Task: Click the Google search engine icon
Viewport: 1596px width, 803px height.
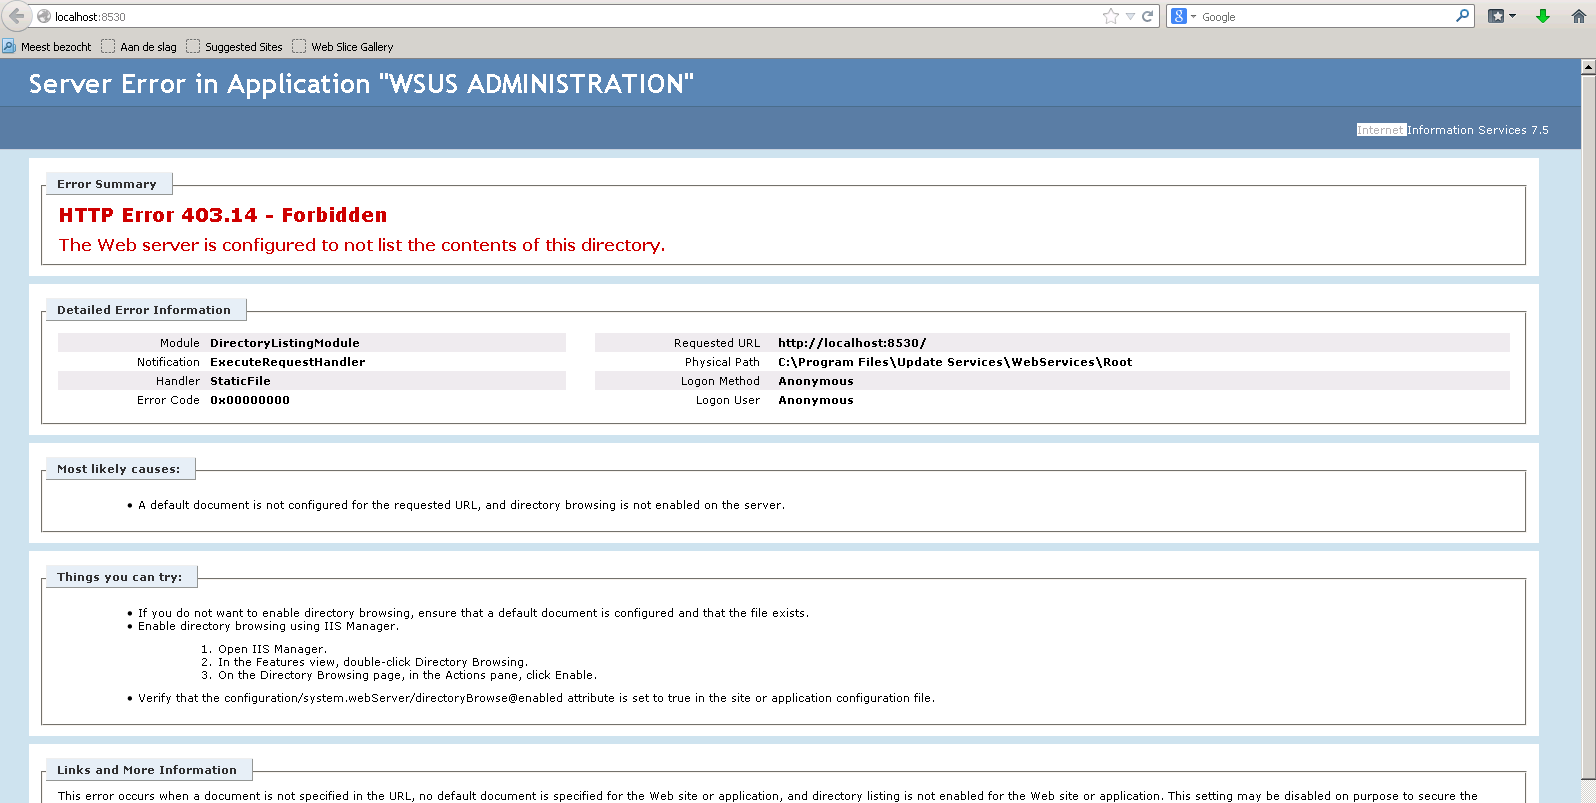Action: pyautogui.click(x=1179, y=16)
